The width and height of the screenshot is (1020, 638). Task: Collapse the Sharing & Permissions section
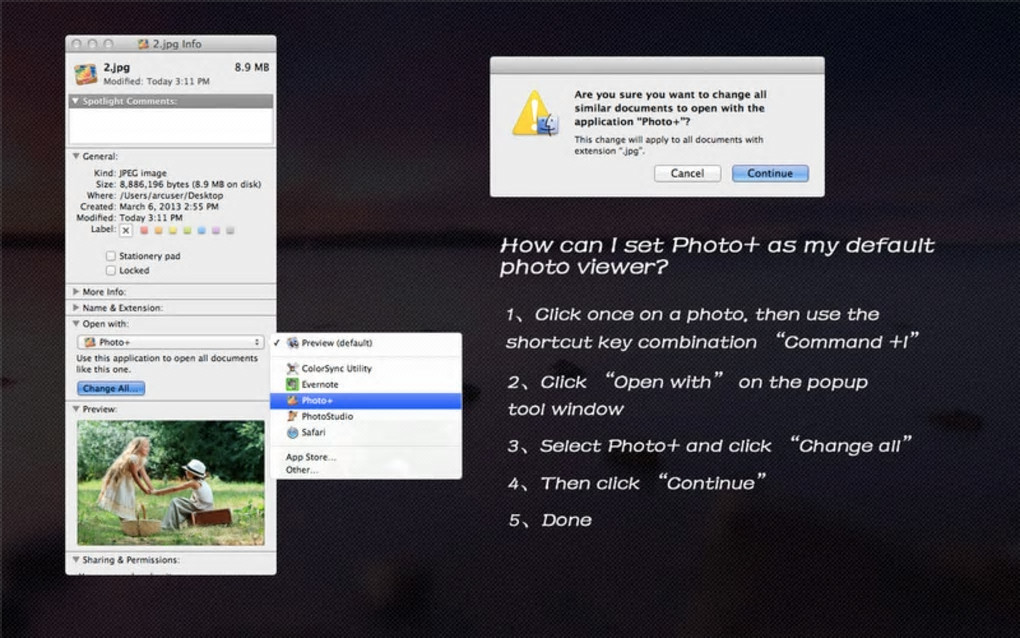76,559
